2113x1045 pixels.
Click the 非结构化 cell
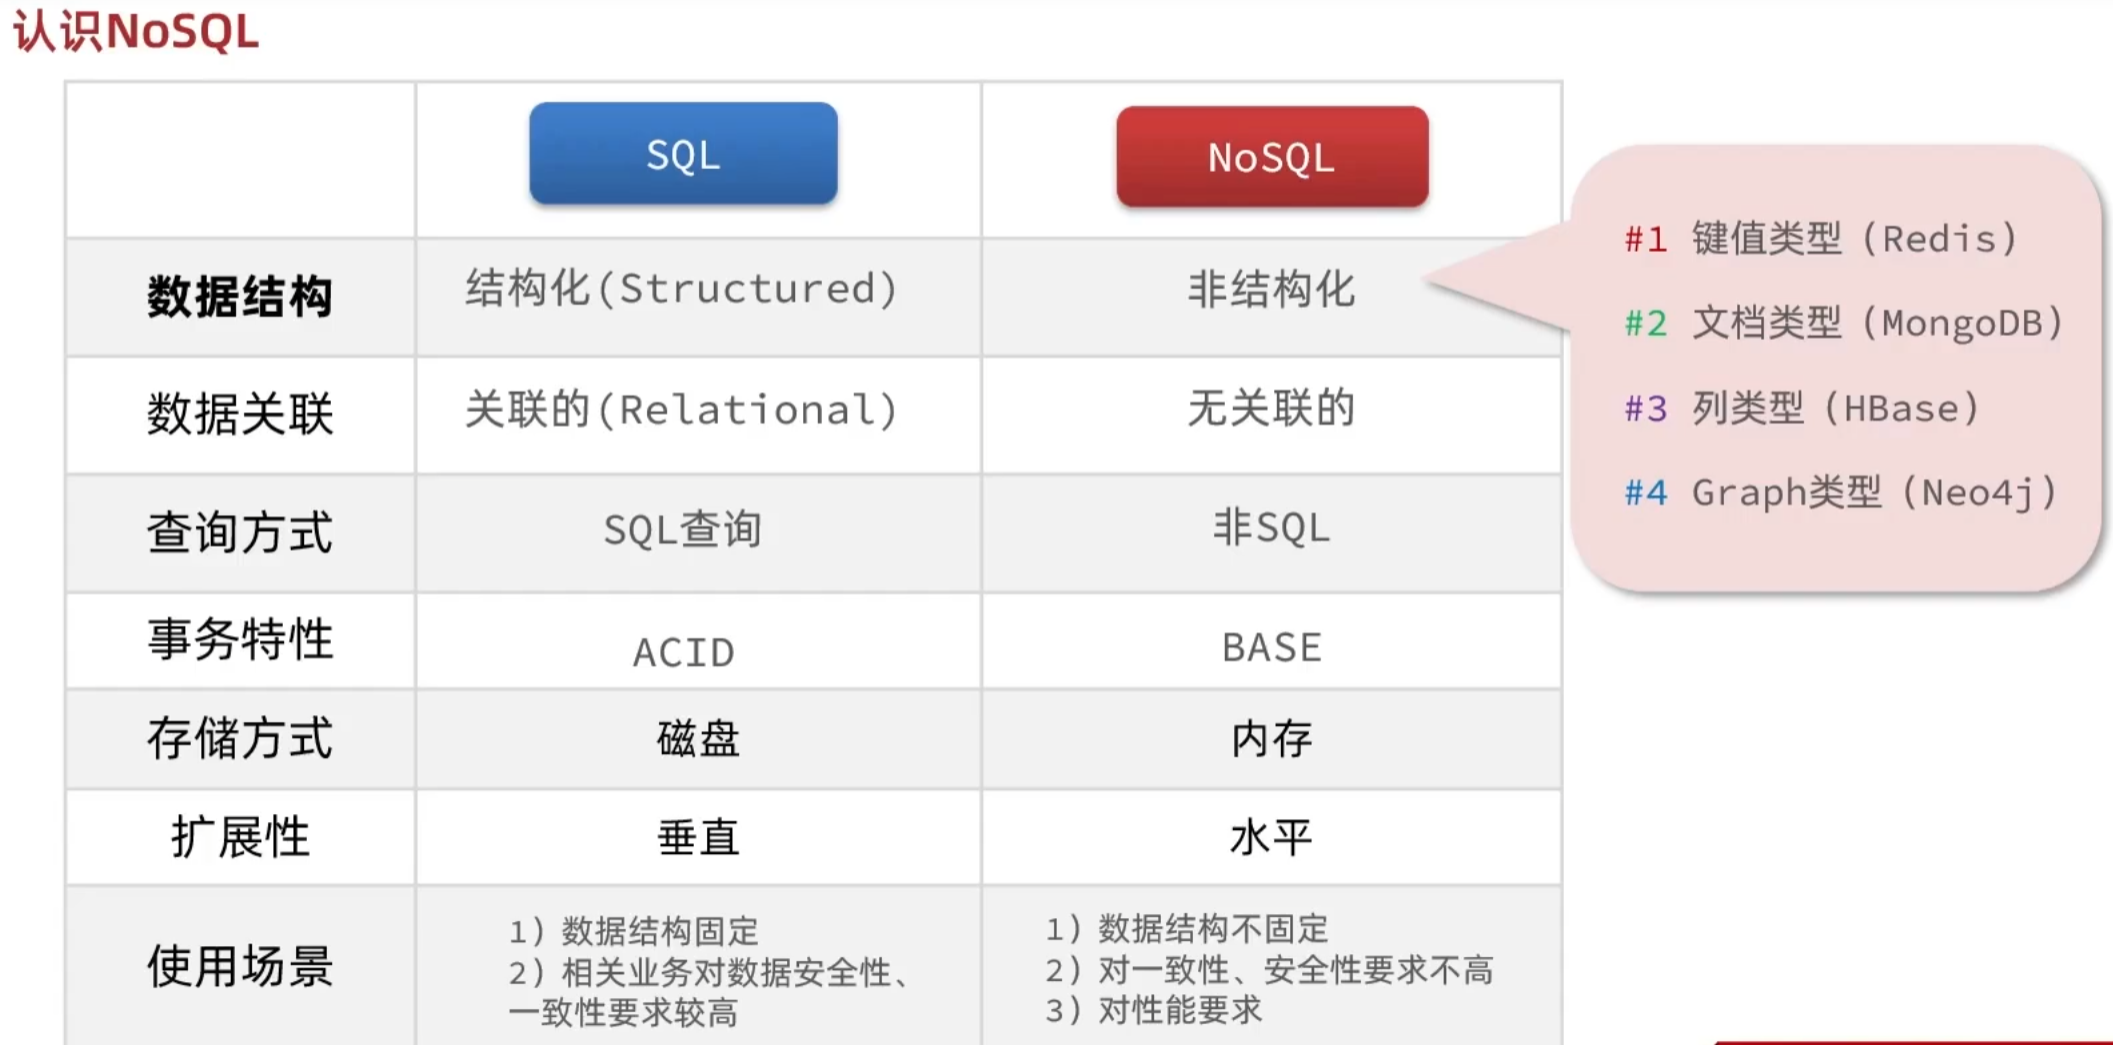1271,290
